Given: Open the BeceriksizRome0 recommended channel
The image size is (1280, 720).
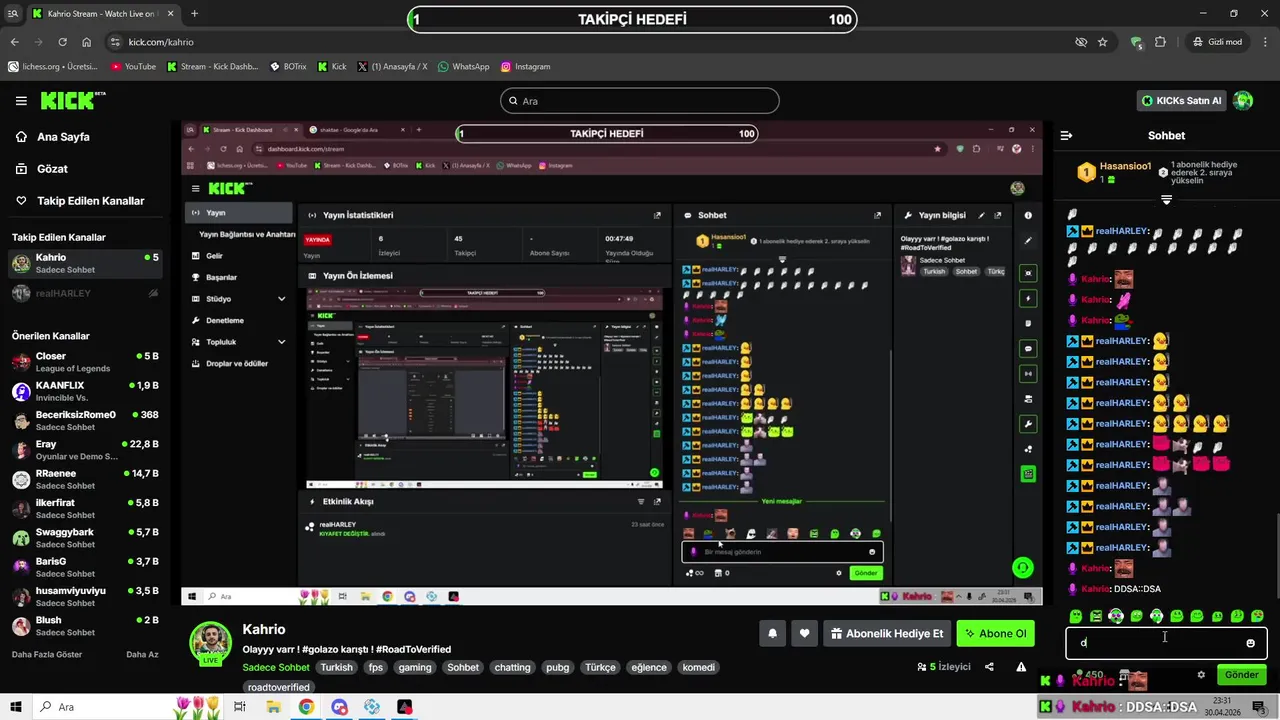Looking at the screenshot, I should 84,421.
